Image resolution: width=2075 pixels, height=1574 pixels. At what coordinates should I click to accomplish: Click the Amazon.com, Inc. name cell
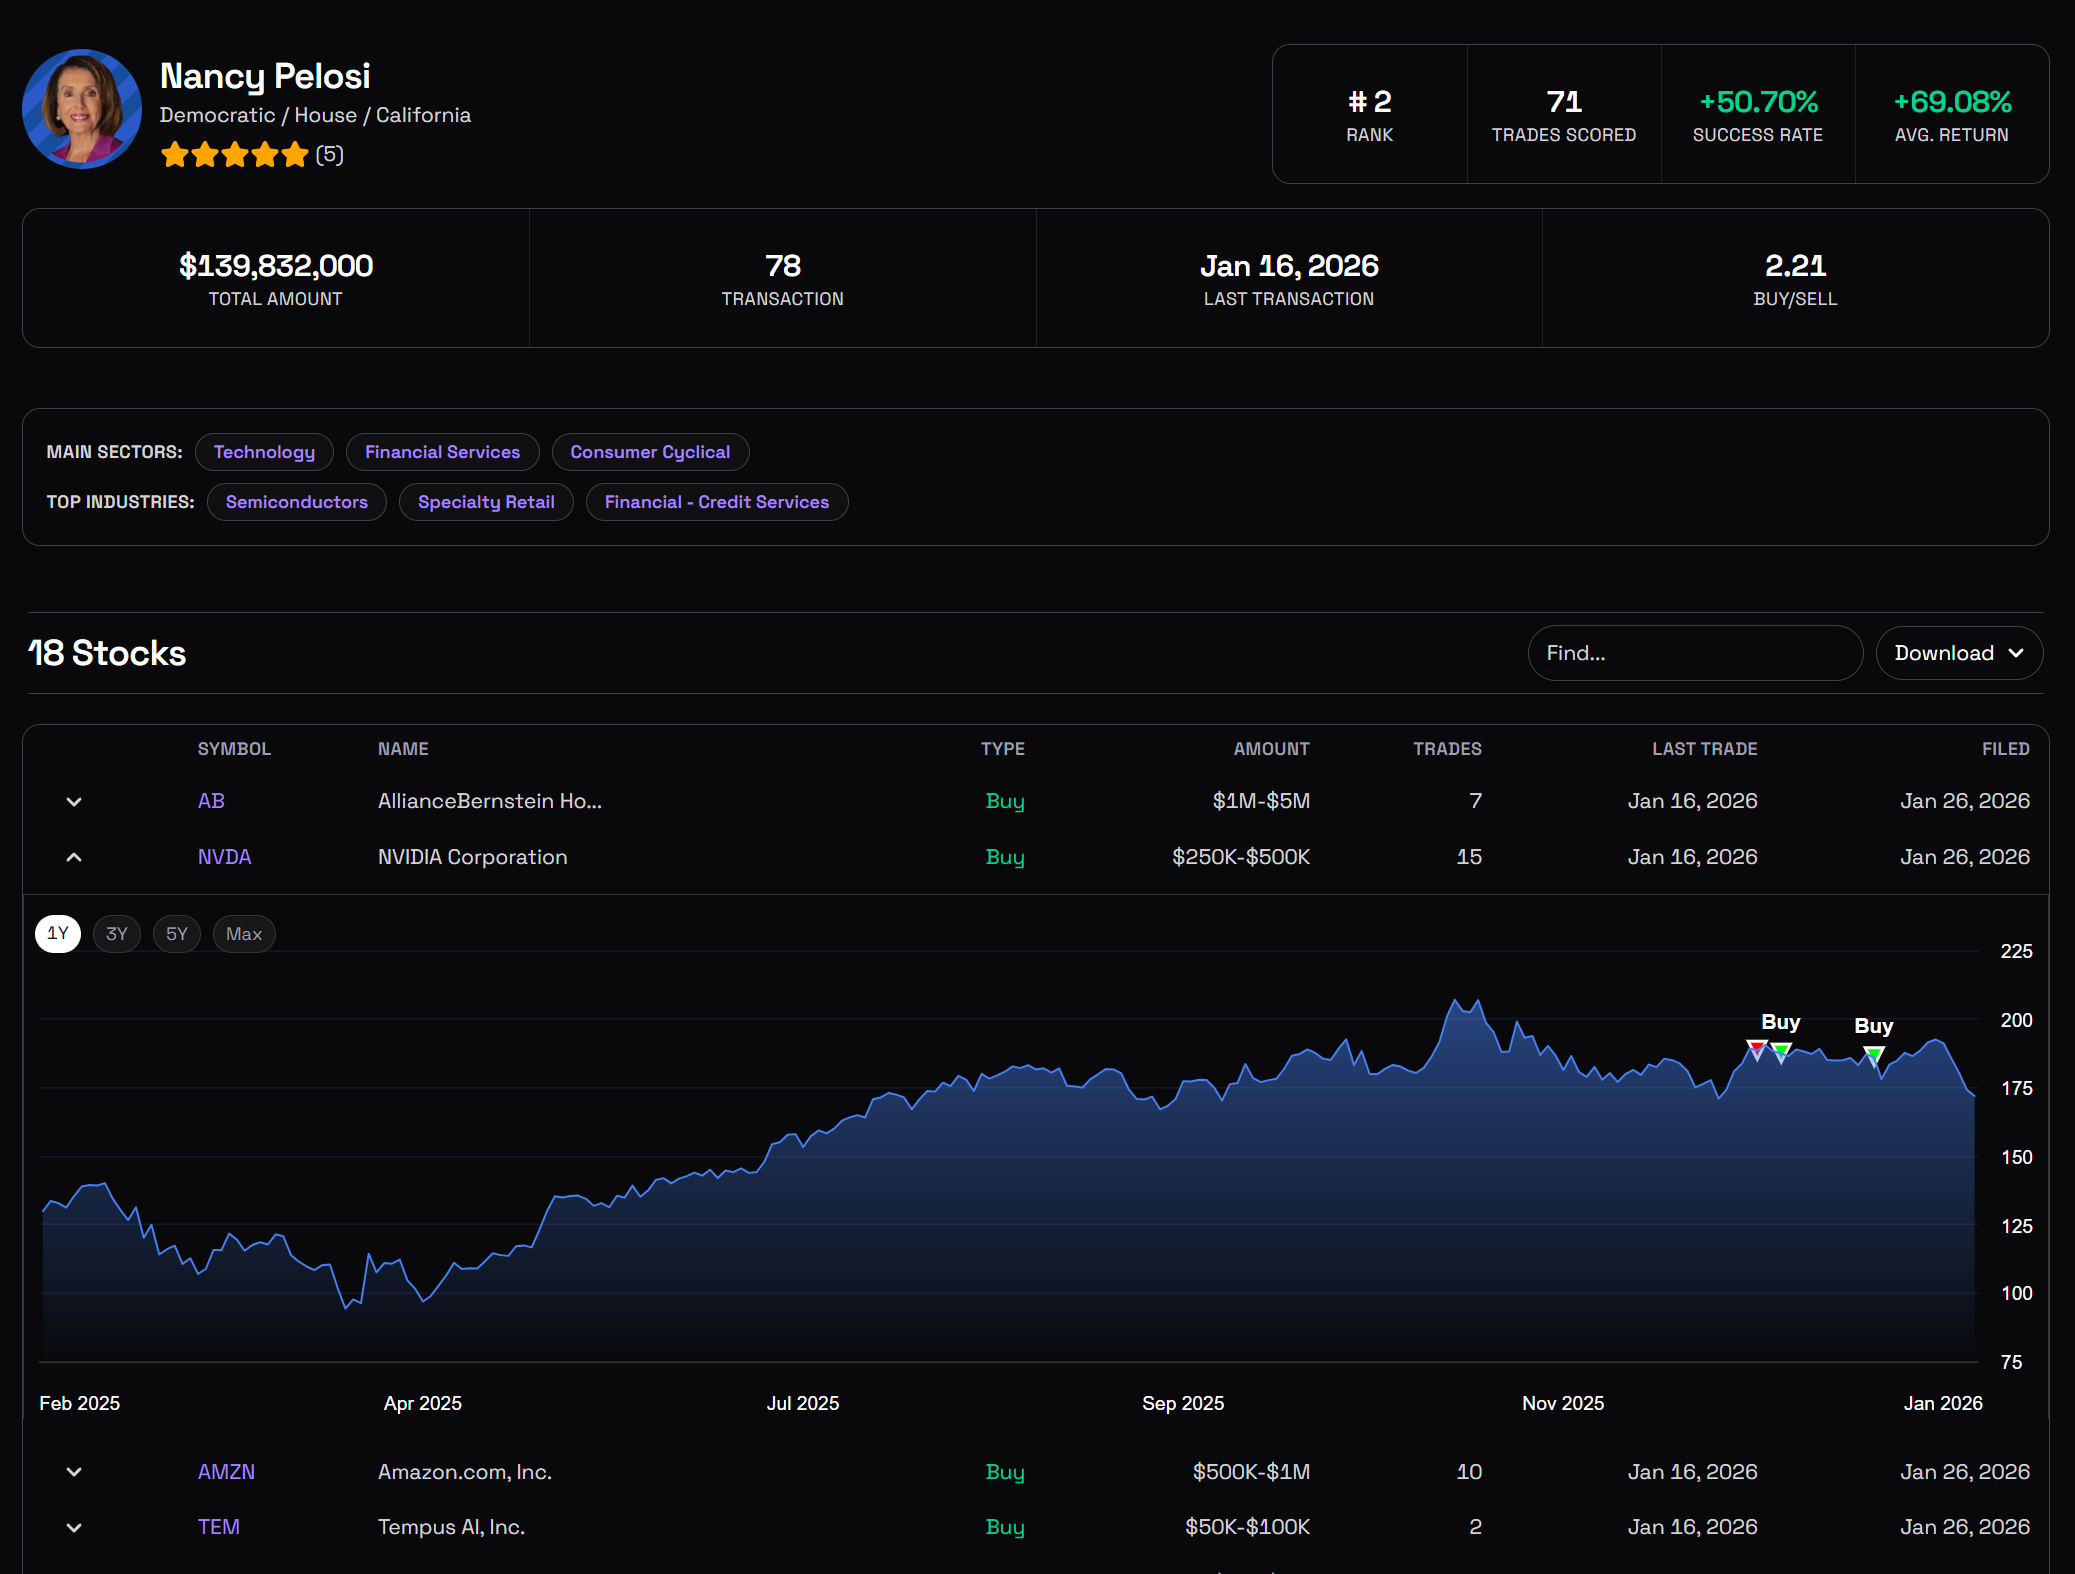click(x=465, y=1472)
